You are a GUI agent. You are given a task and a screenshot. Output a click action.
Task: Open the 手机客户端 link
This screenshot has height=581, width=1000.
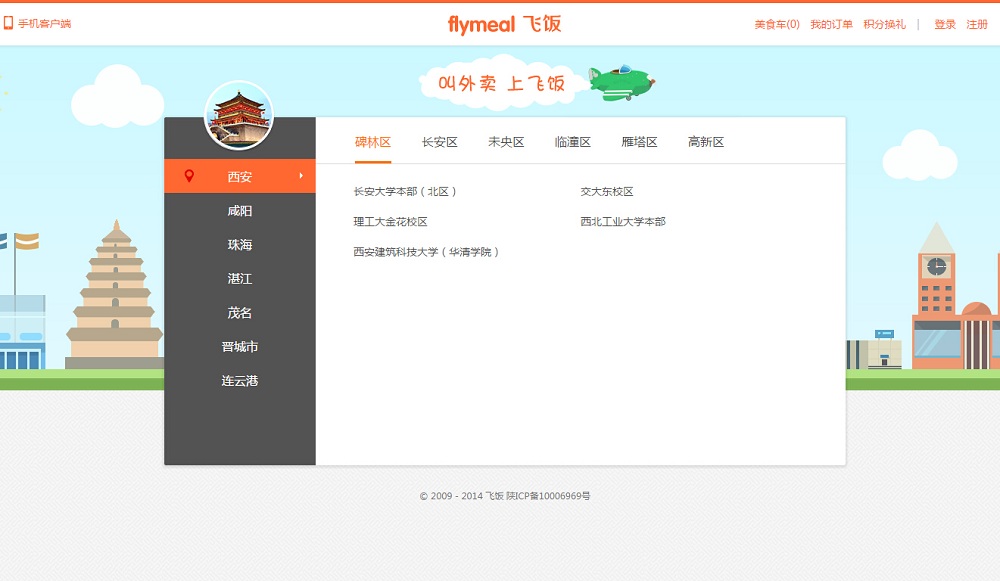pos(44,24)
